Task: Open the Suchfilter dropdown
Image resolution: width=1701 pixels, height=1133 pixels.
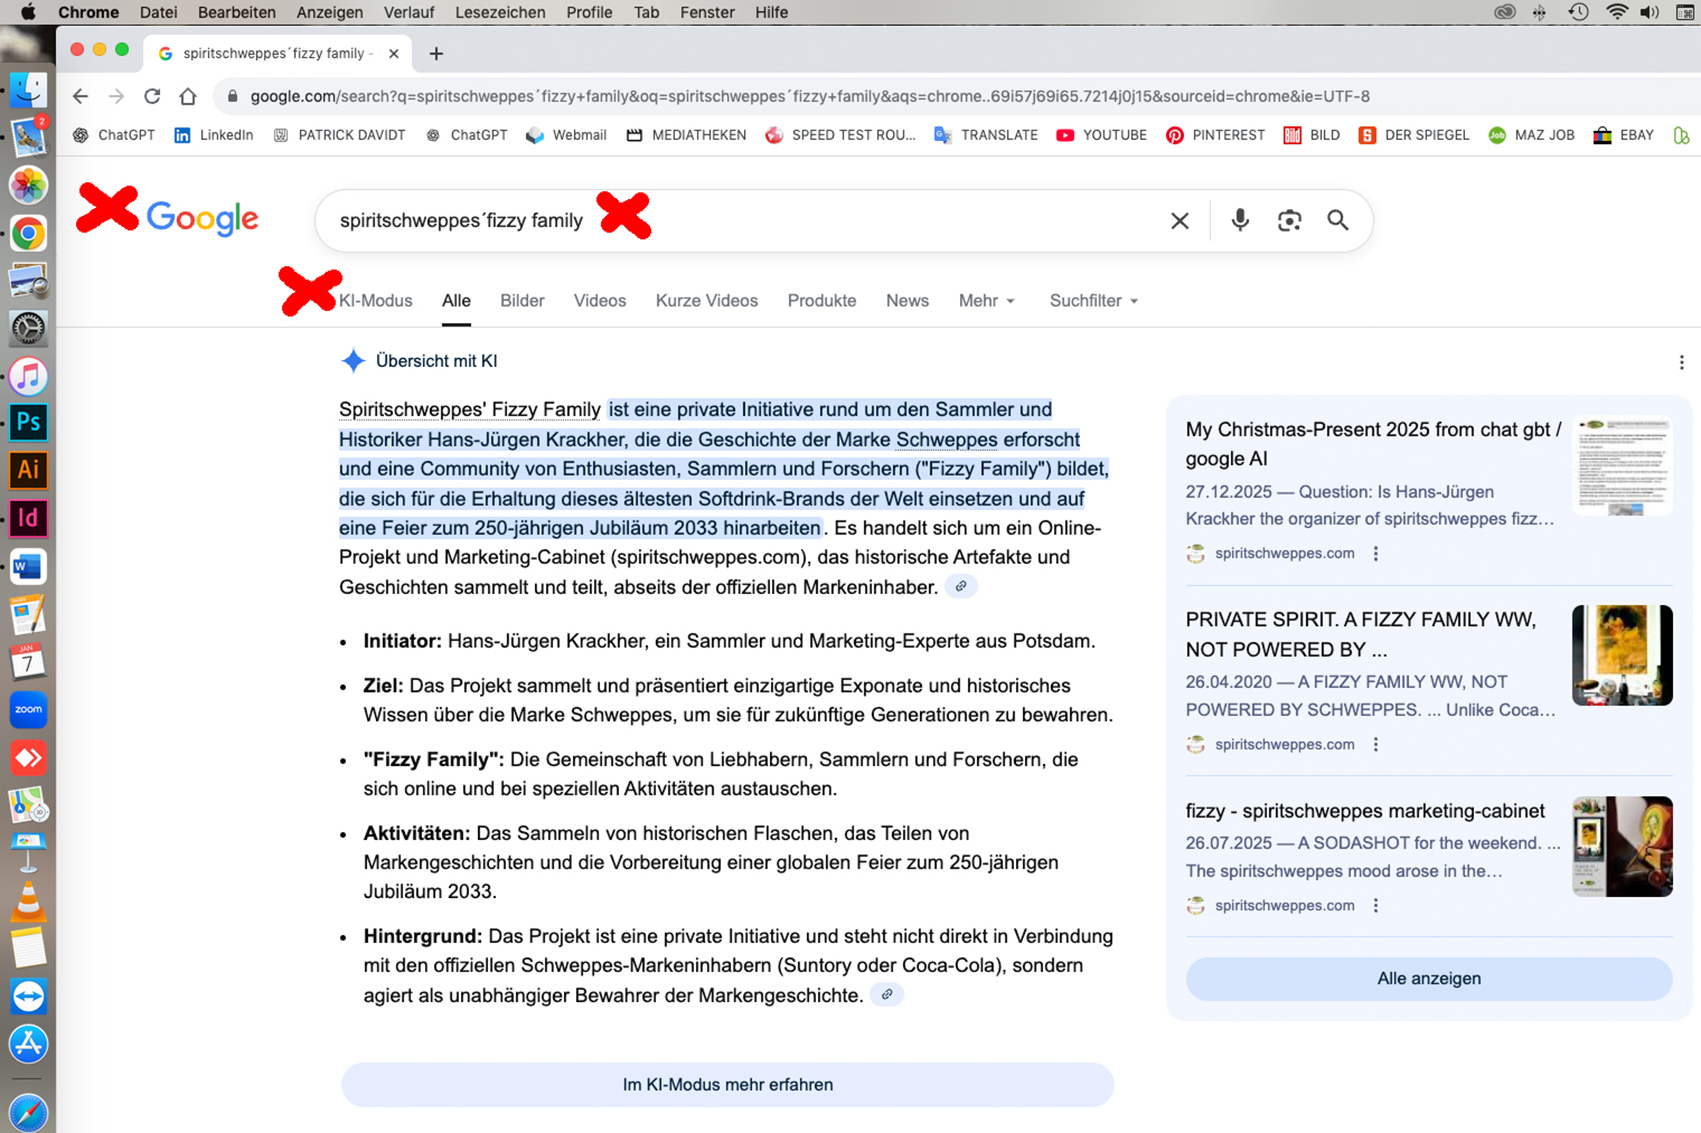Action: tap(1093, 301)
